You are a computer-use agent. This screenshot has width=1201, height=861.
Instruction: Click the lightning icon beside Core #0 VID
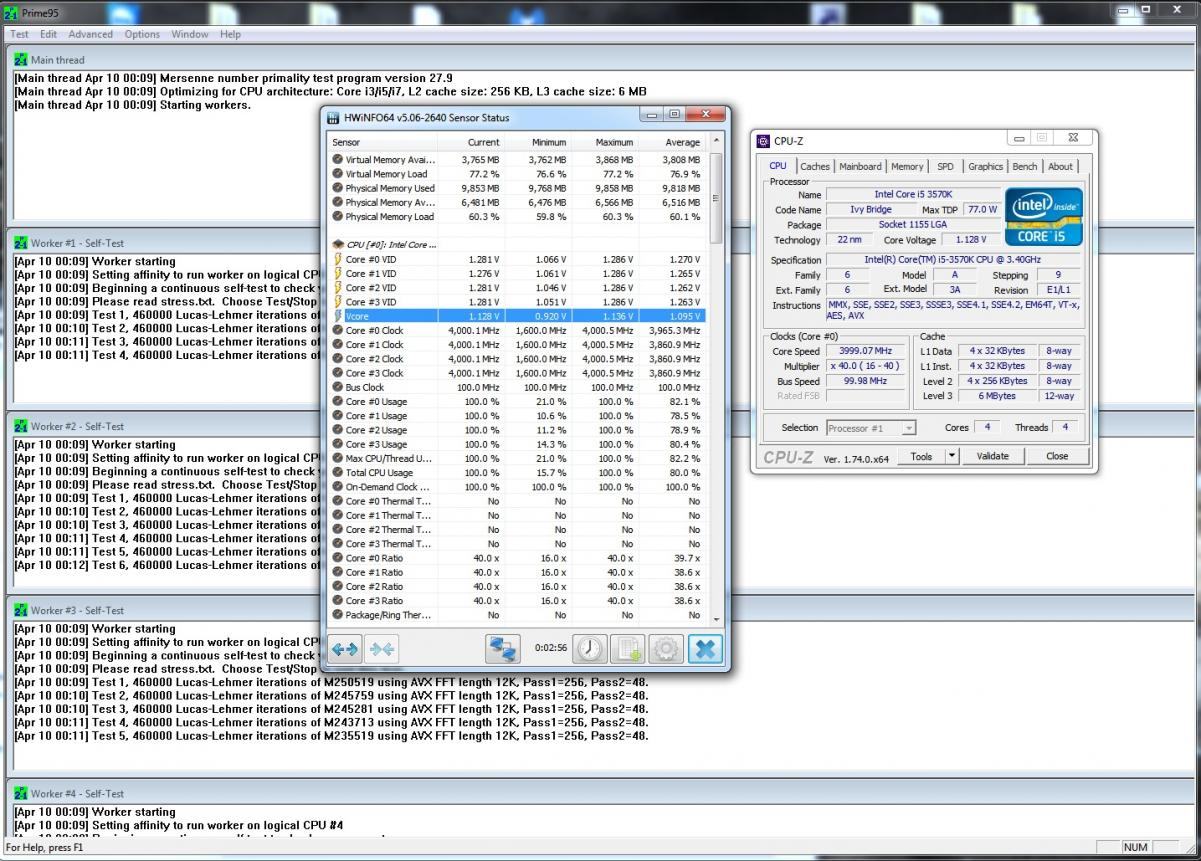[x=338, y=259]
